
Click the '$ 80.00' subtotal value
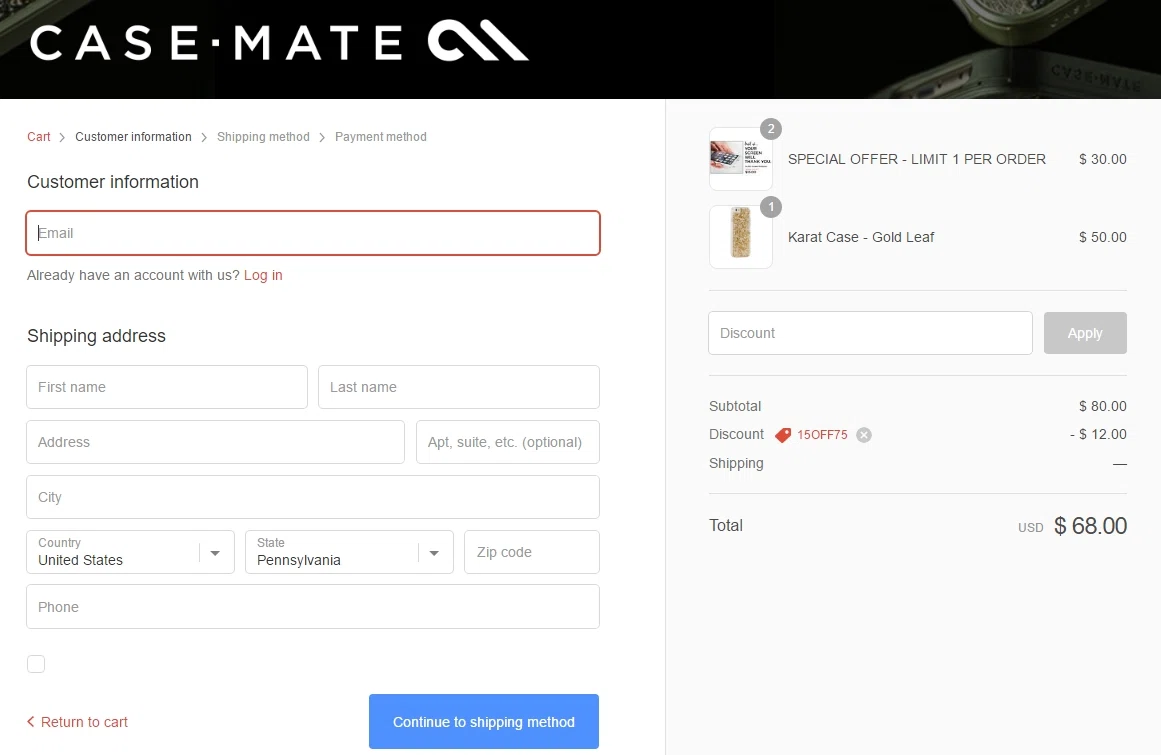[x=1103, y=406]
